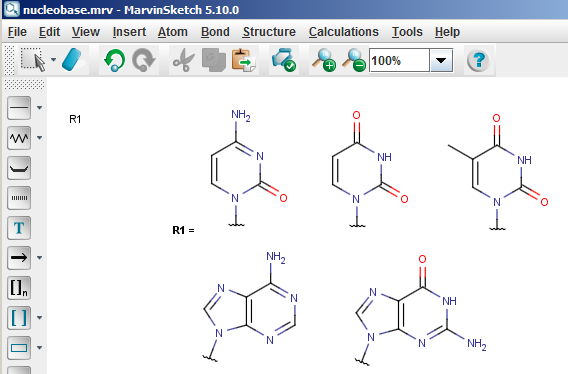The image size is (568, 374).
Task: Click the Cut scissors icon
Action: click(184, 60)
